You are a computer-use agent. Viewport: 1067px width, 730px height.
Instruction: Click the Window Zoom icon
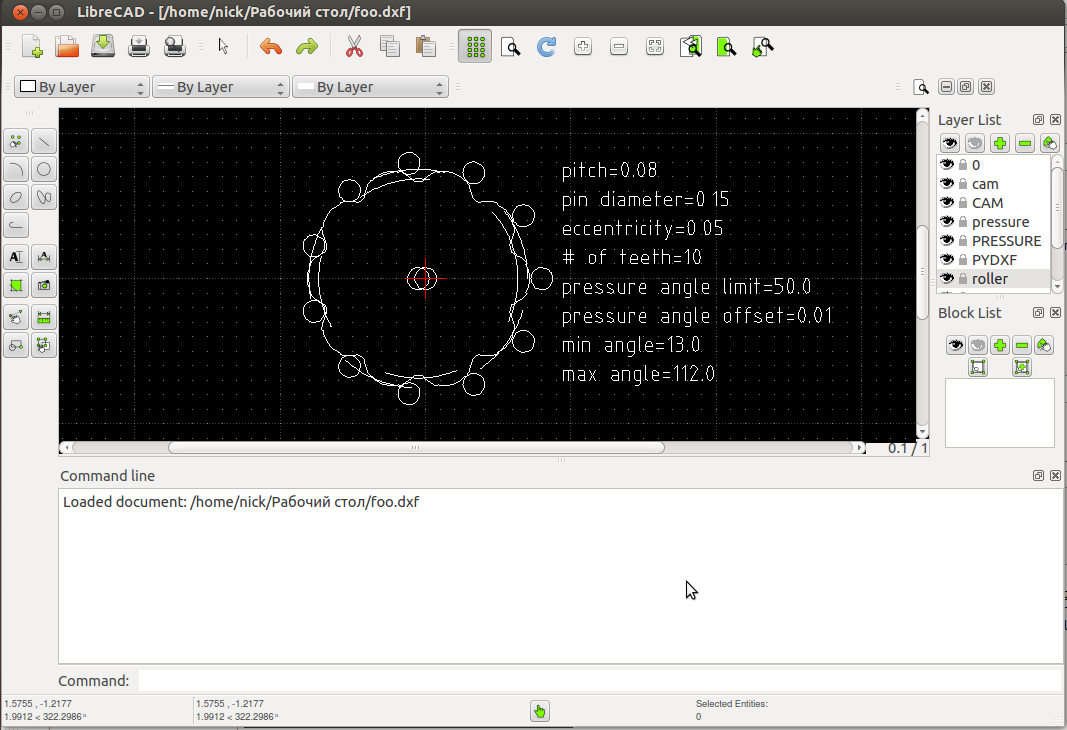(727, 46)
